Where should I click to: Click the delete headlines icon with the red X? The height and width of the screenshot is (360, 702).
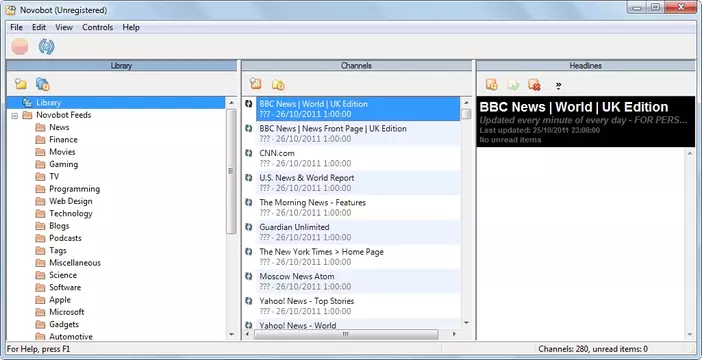pos(534,84)
